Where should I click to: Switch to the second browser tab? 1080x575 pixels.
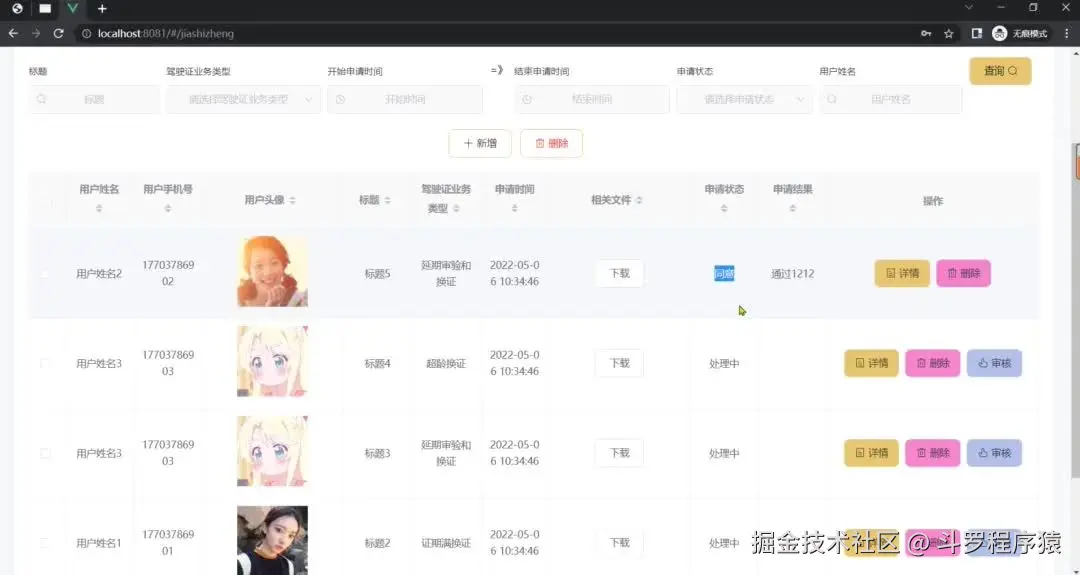tap(45, 8)
